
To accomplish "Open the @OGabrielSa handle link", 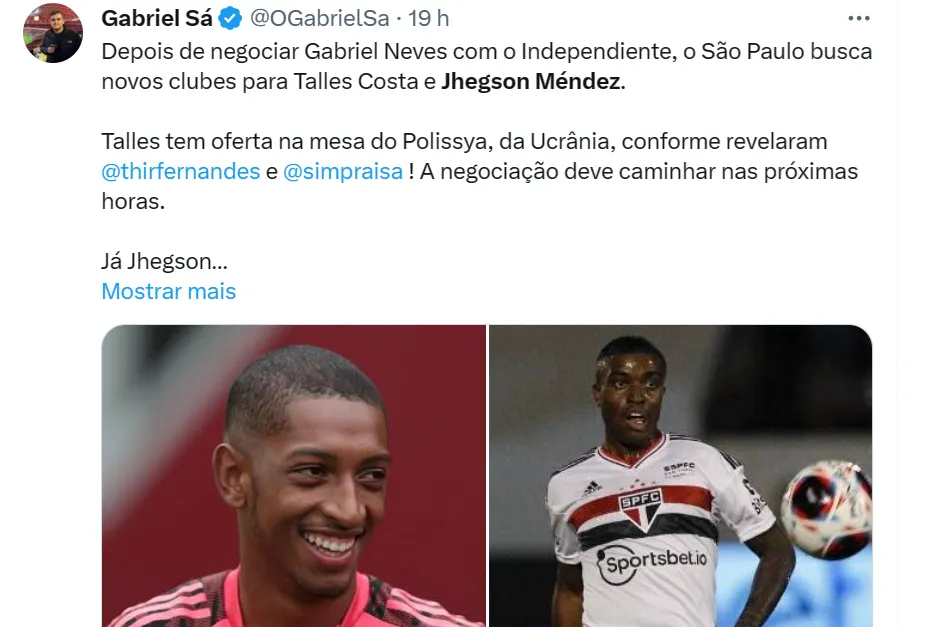I will tap(319, 19).
